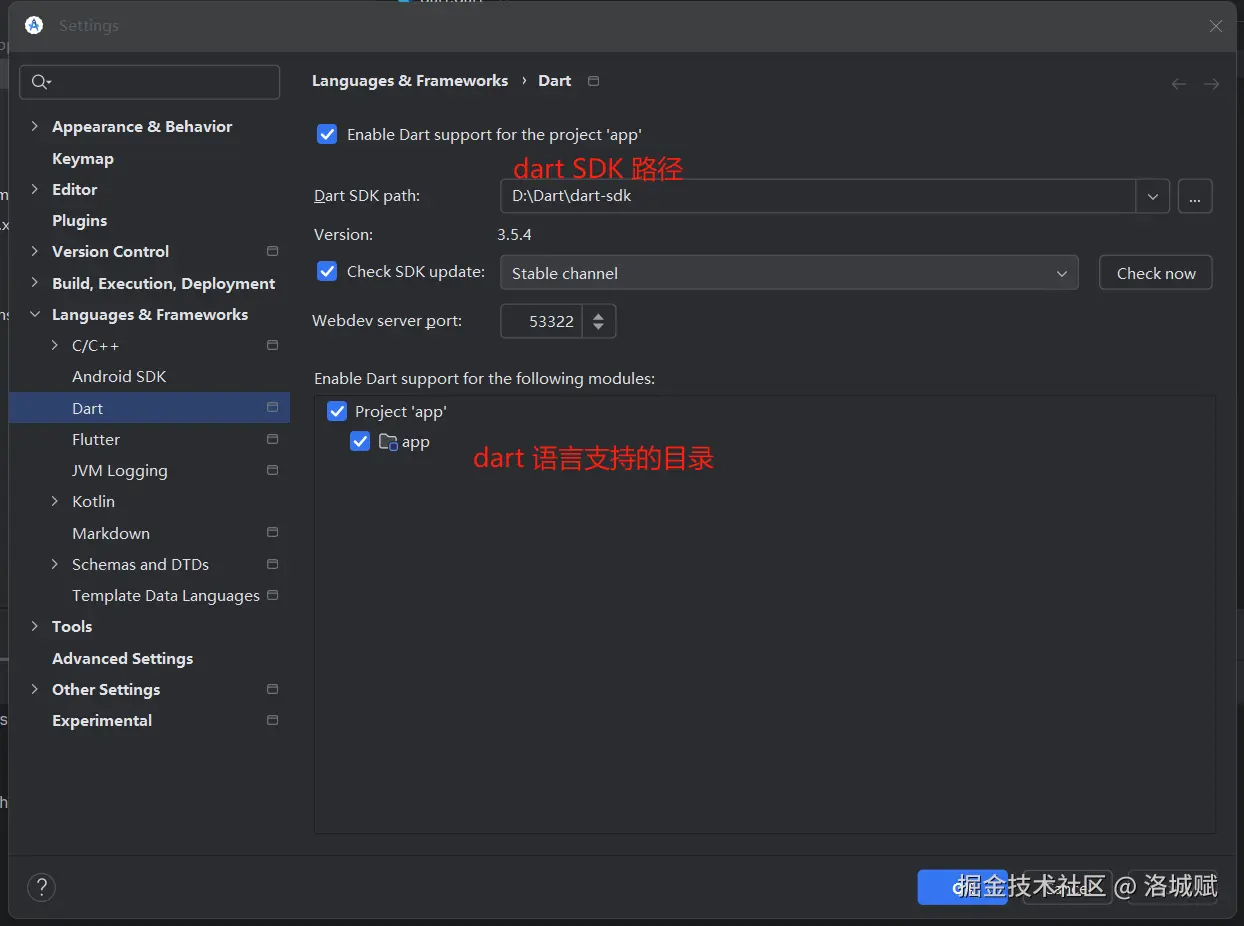Click project-level icon next to Experimental
The image size is (1244, 926).
click(272, 720)
